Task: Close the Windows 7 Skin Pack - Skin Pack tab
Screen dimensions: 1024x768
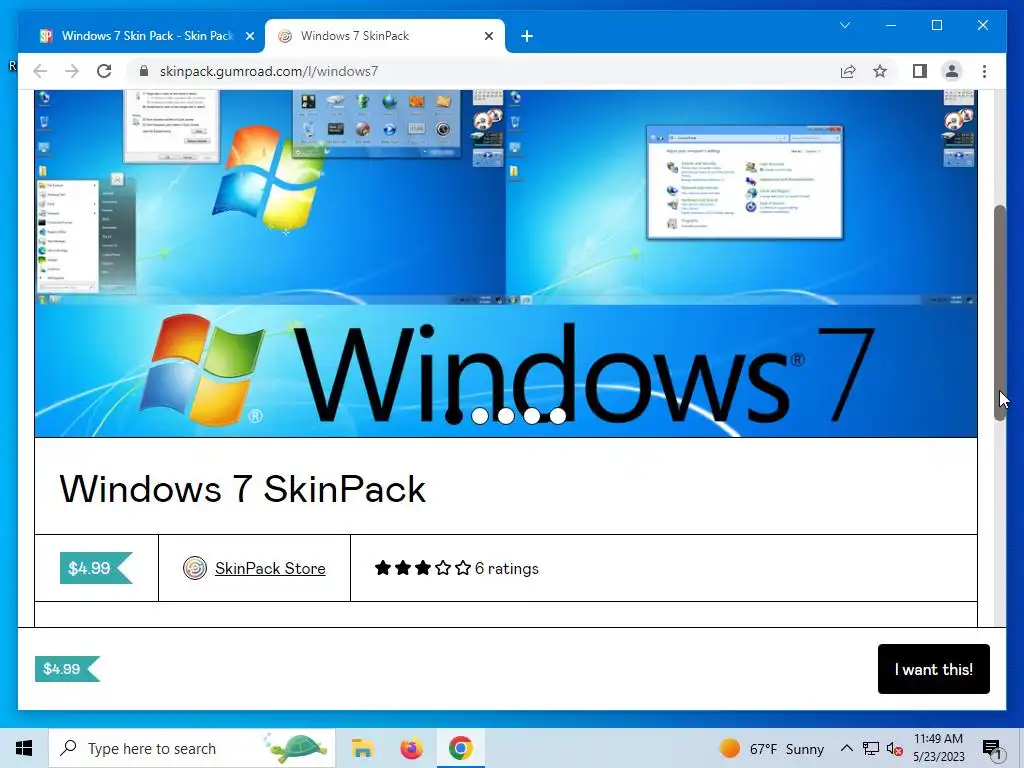Action: point(249,36)
